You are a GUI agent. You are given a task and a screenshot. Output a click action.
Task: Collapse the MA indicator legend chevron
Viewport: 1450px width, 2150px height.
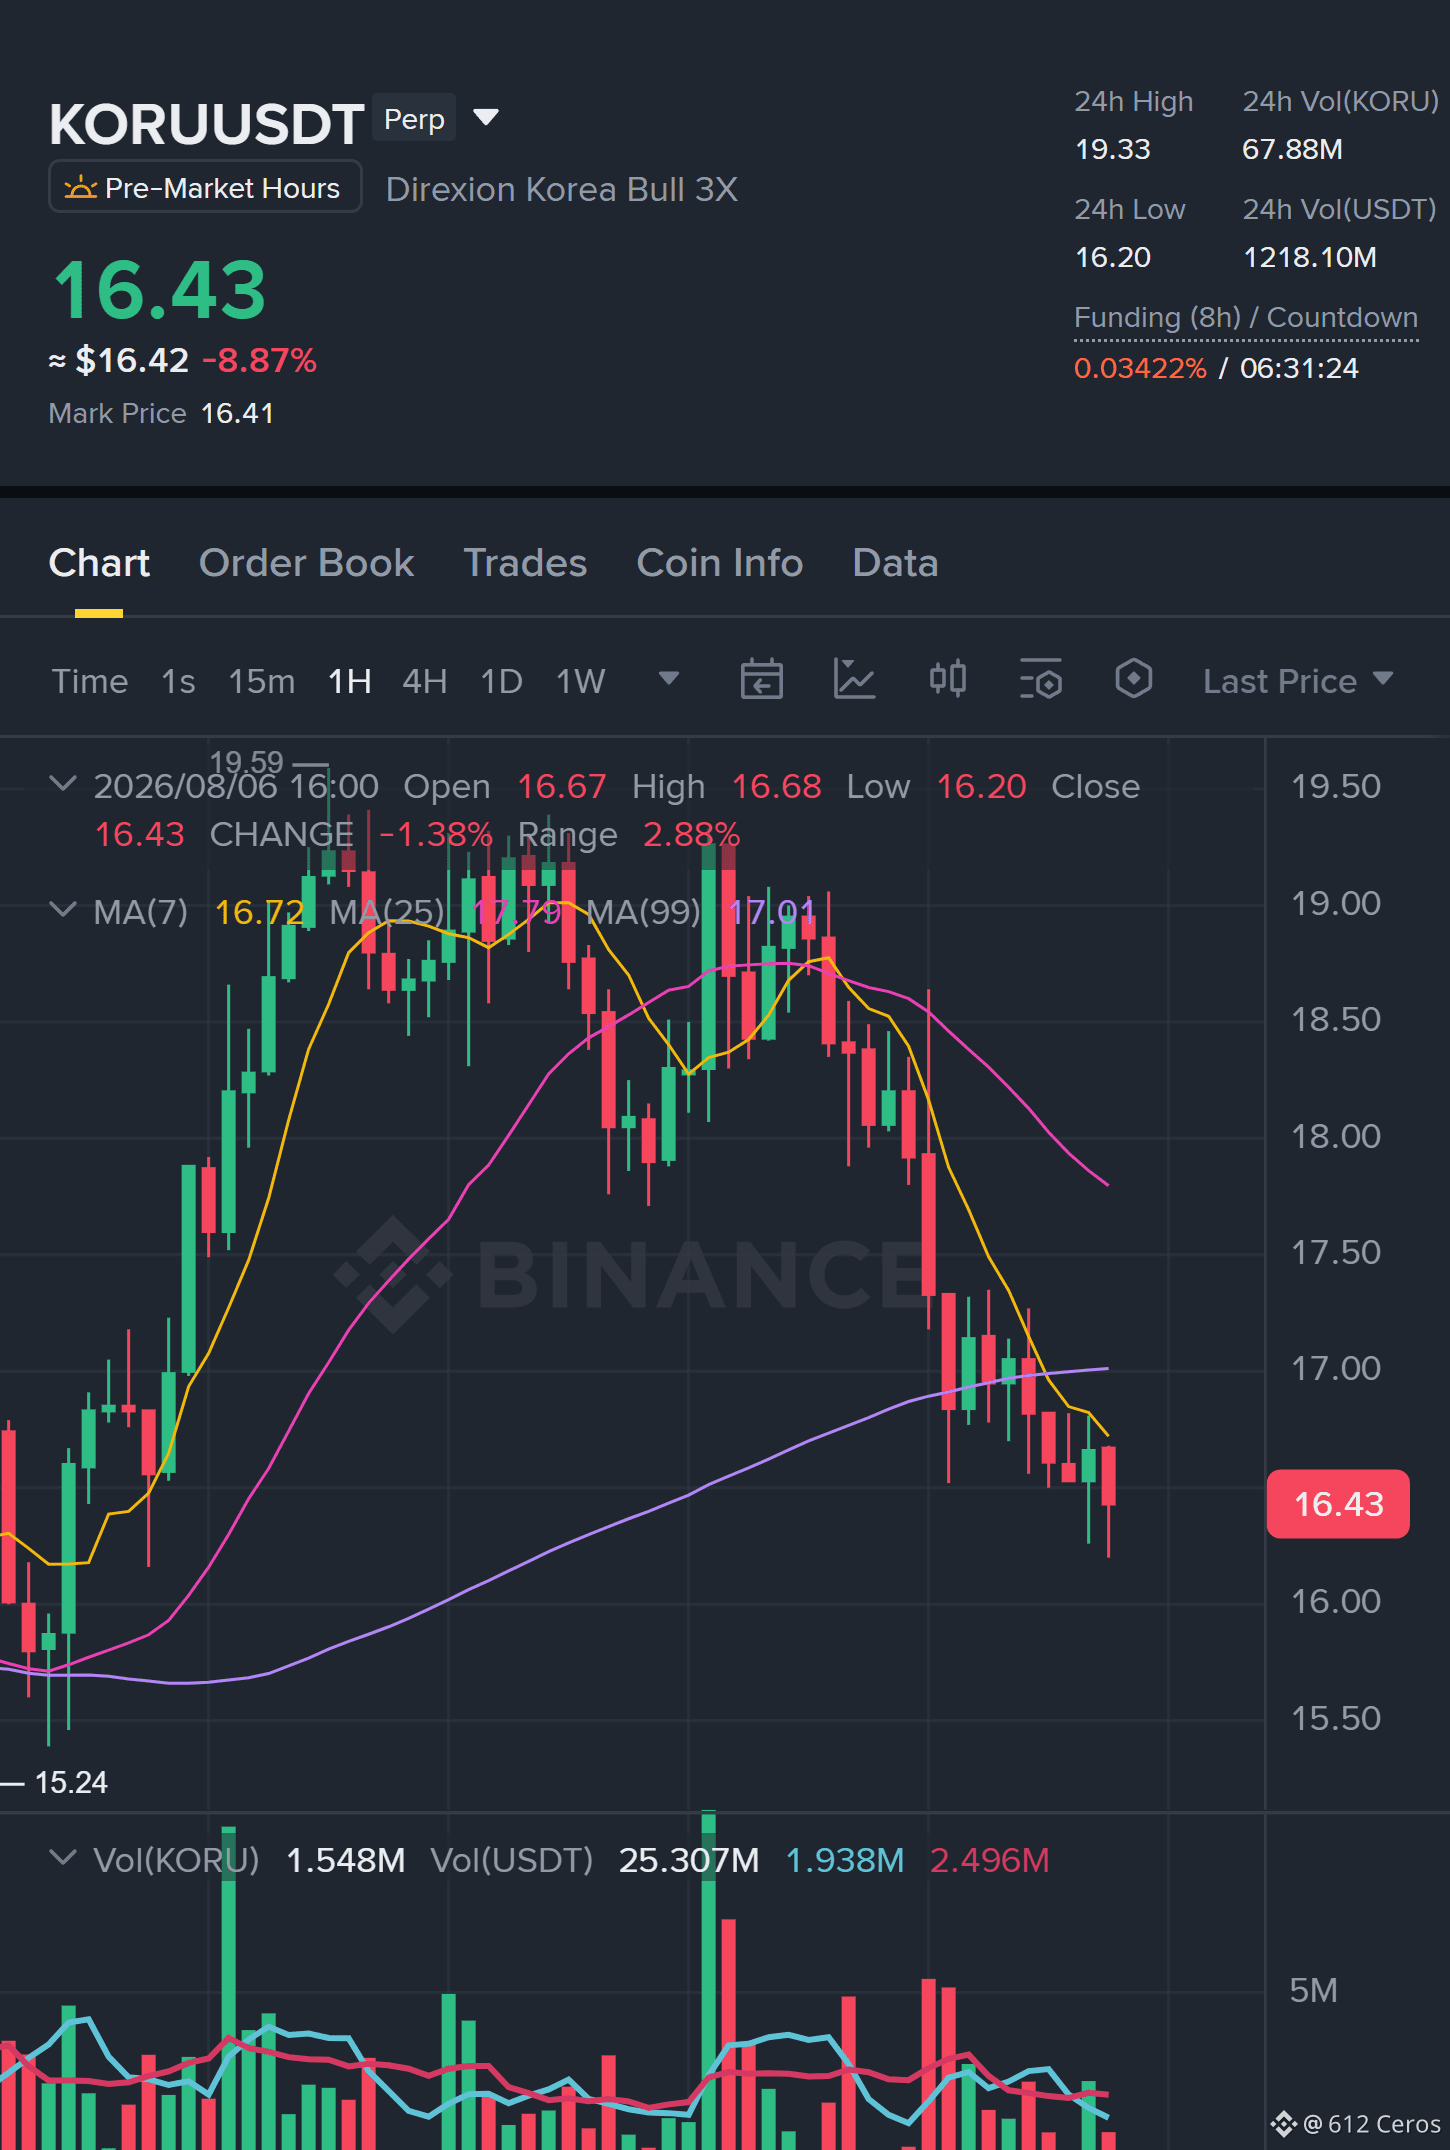pyautogui.click(x=63, y=910)
